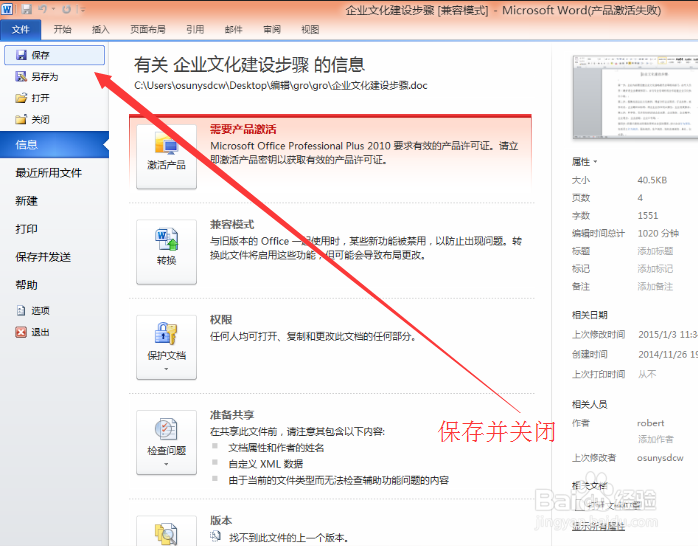Switch to the Home (开始) ribbon tab
Image resolution: width=698 pixels, height=546 pixels.
point(62,29)
